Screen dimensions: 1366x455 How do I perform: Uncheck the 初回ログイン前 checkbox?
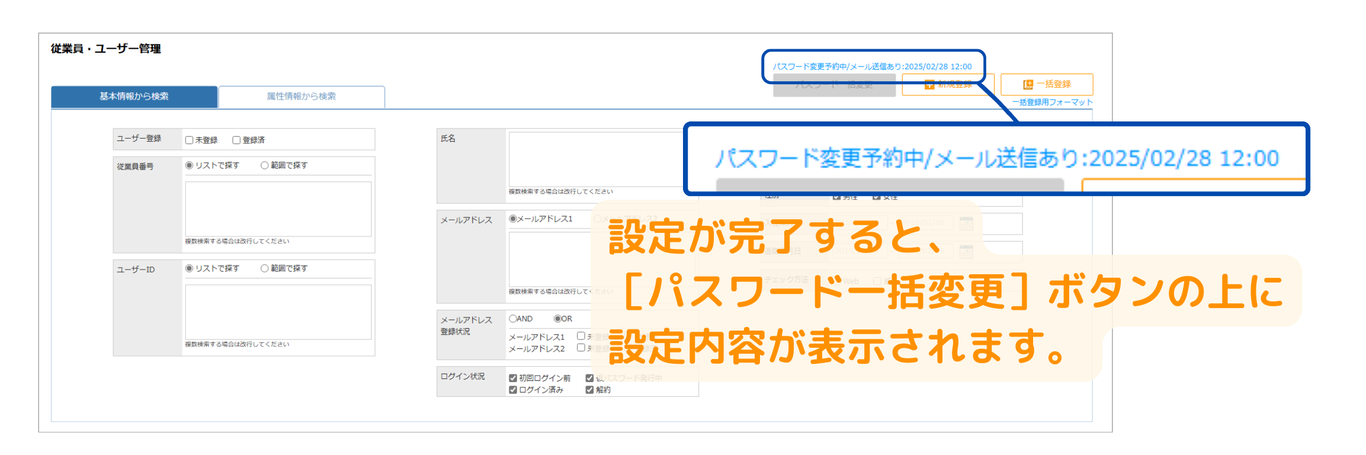tap(513, 379)
